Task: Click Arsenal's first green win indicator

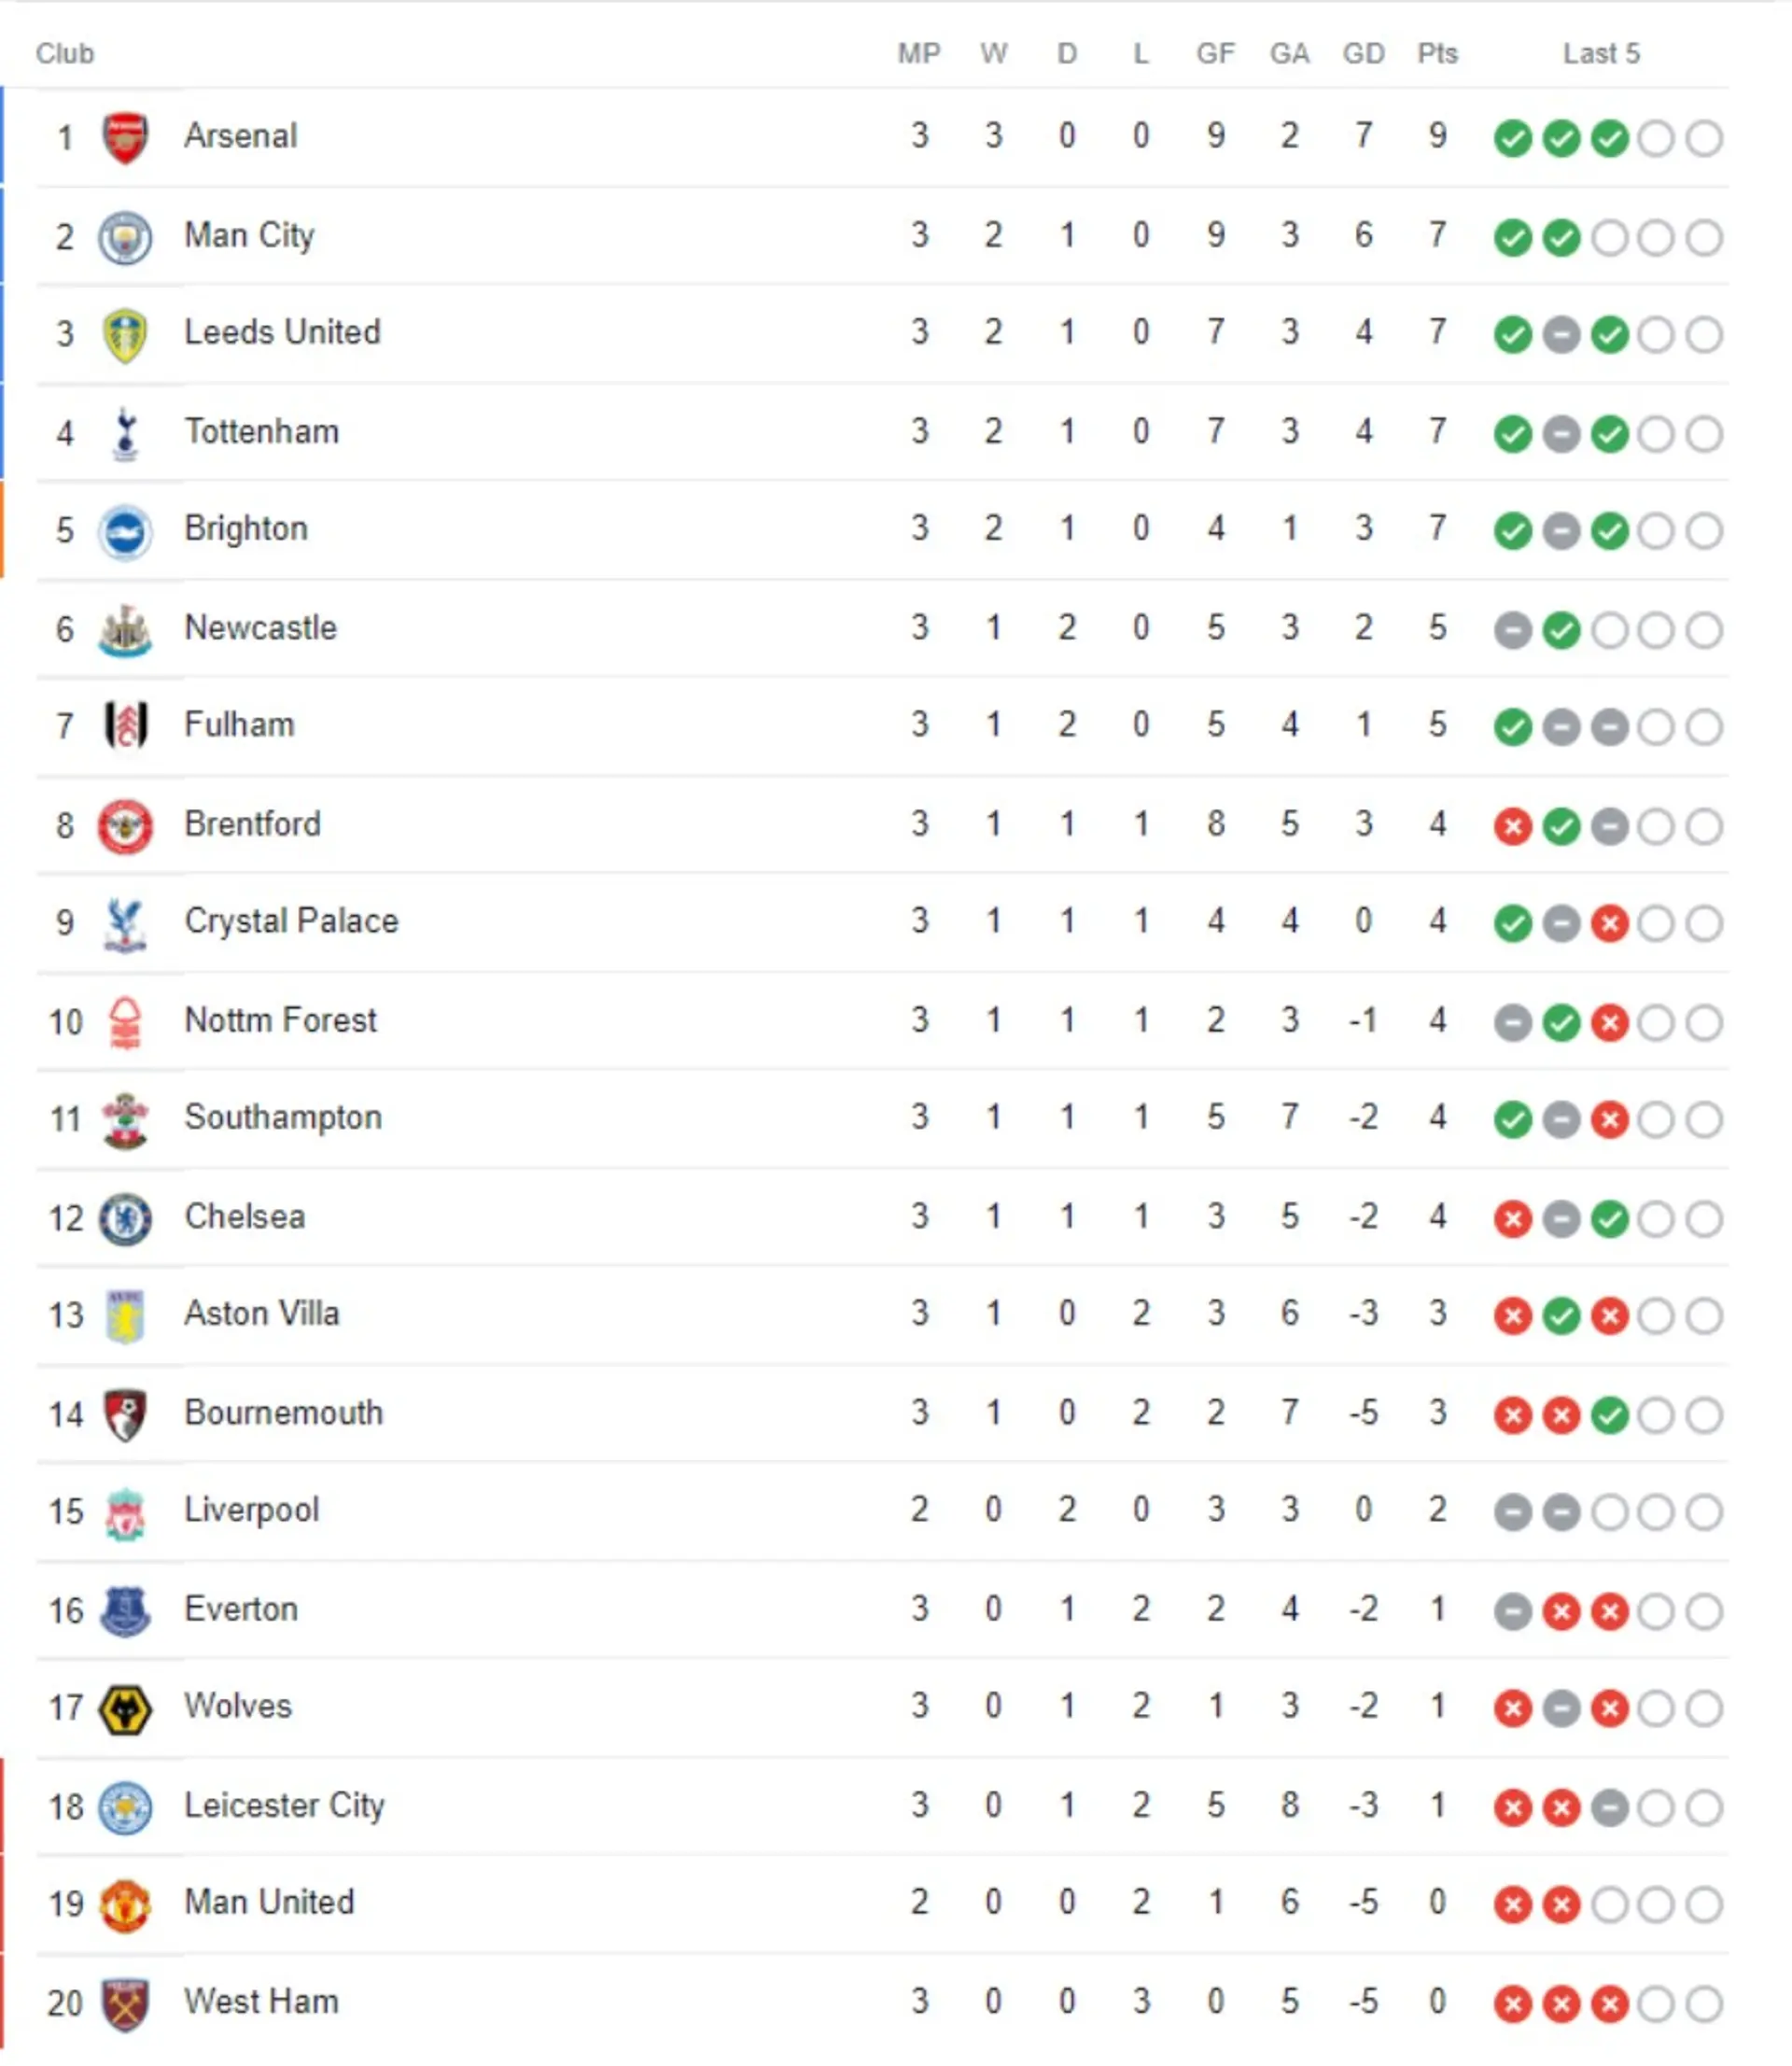Action: click(x=1512, y=138)
